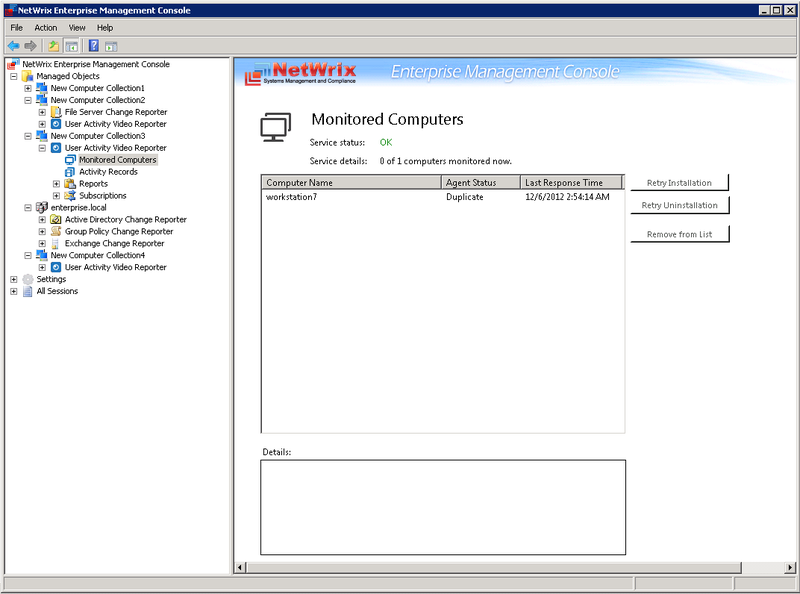The image size is (800, 594).
Task: Click the NetWrix console root node icon
Action: pyautogui.click(x=13, y=64)
